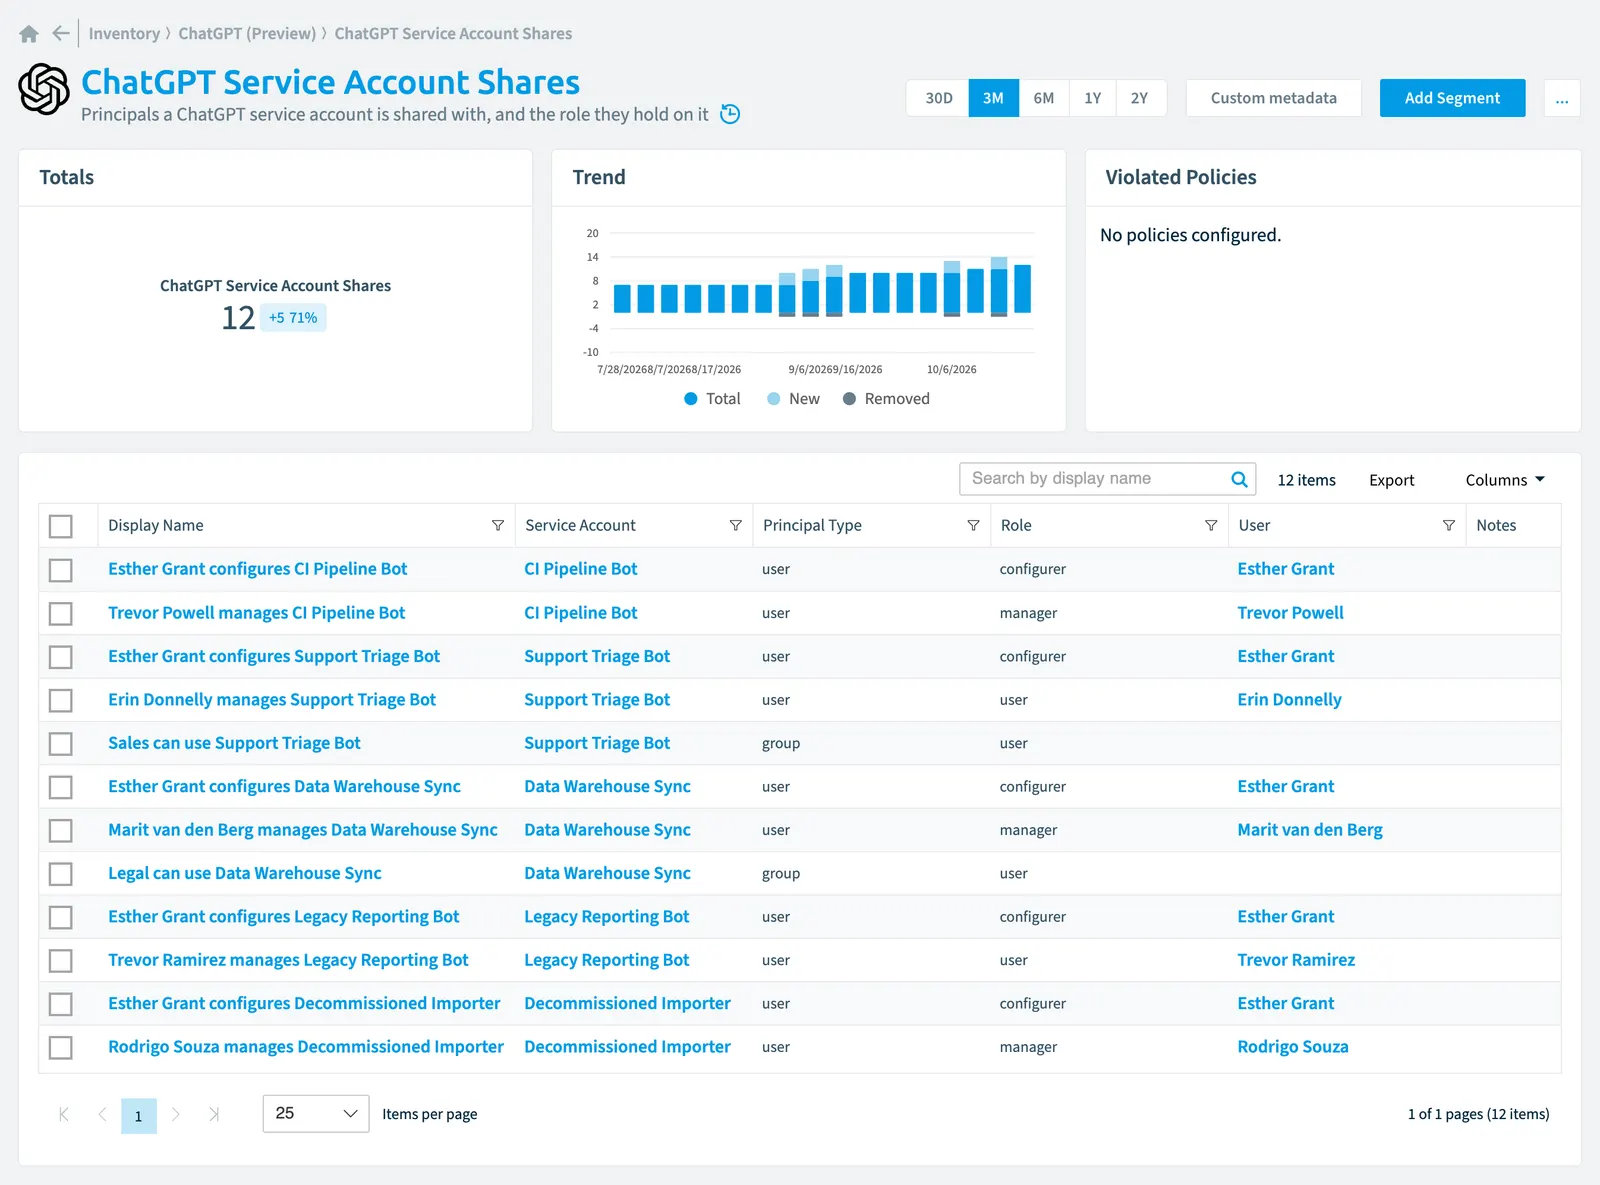Select the 2Y time range

(x=1140, y=98)
